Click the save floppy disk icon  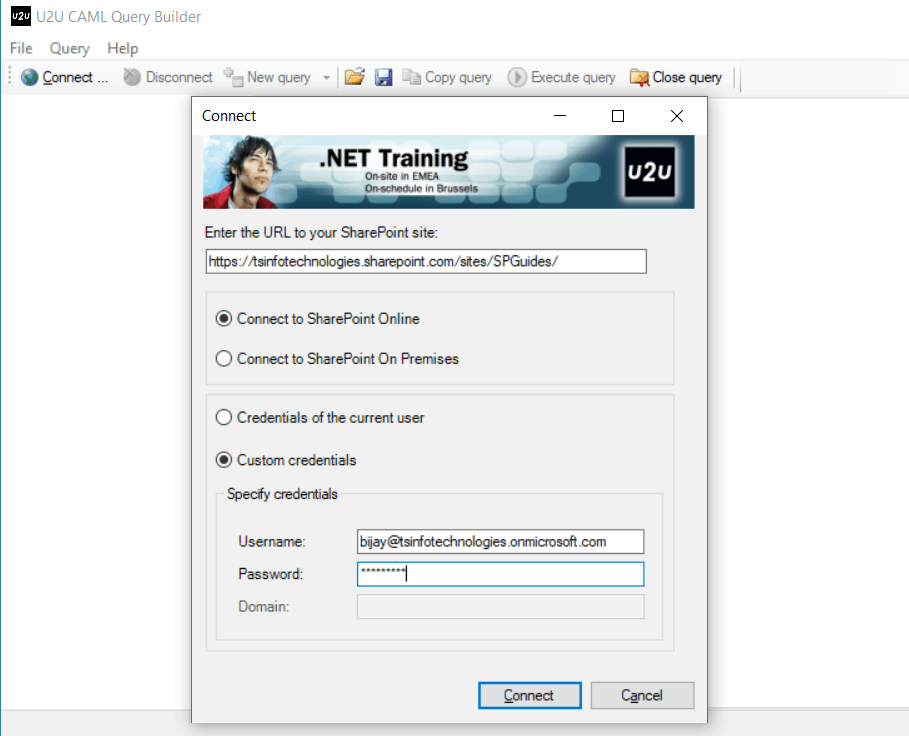tap(383, 77)
